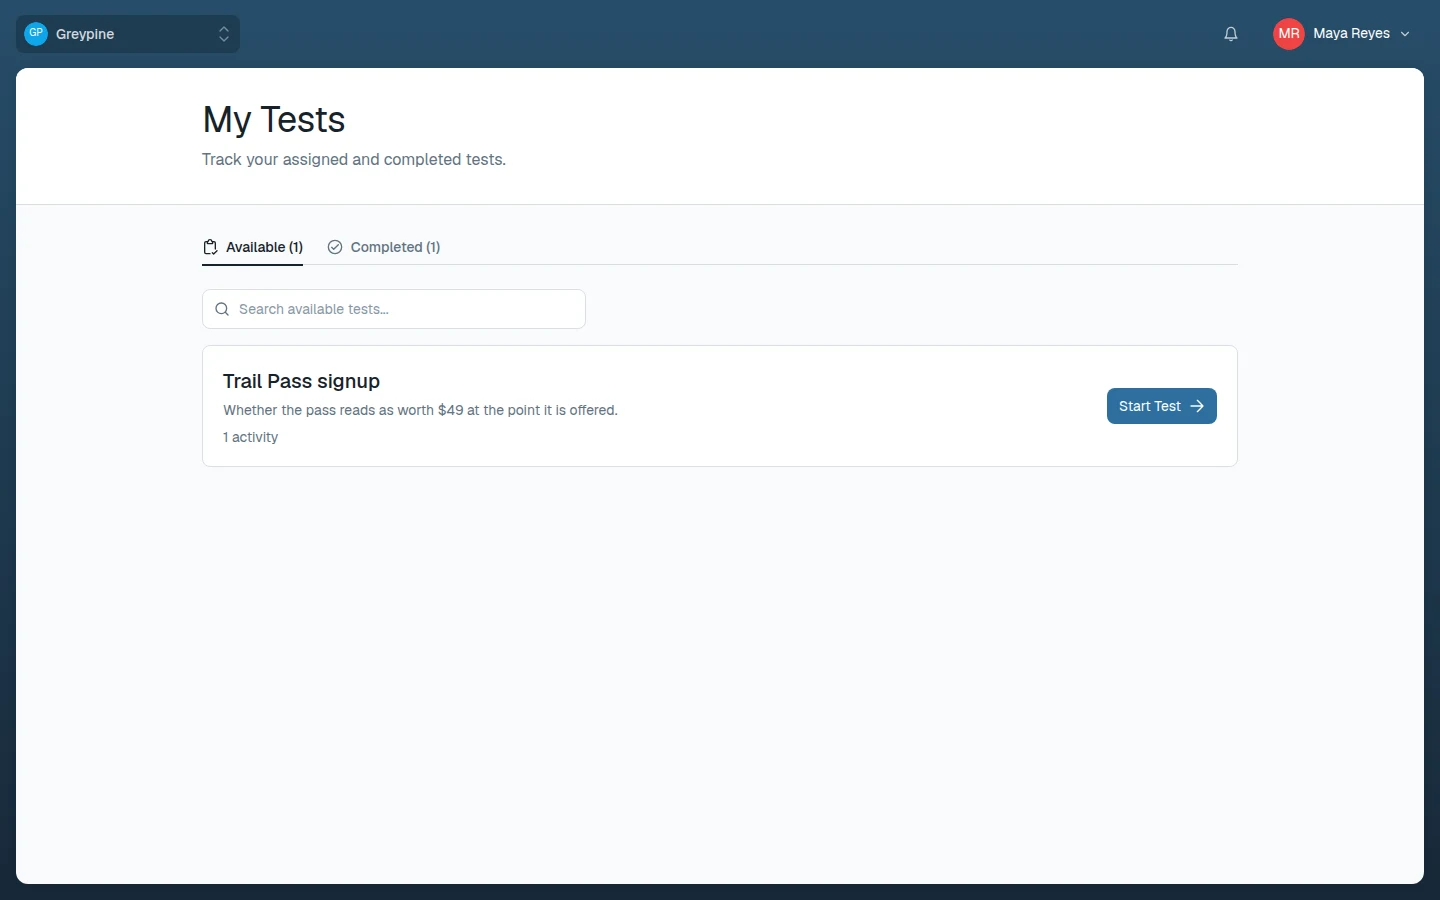The height and width of the screenshot is (900, 1440).
Task: Click 'Track your assigned and completed tests.' subtitle
Action: pyautogui.click(x=354, y=160)
